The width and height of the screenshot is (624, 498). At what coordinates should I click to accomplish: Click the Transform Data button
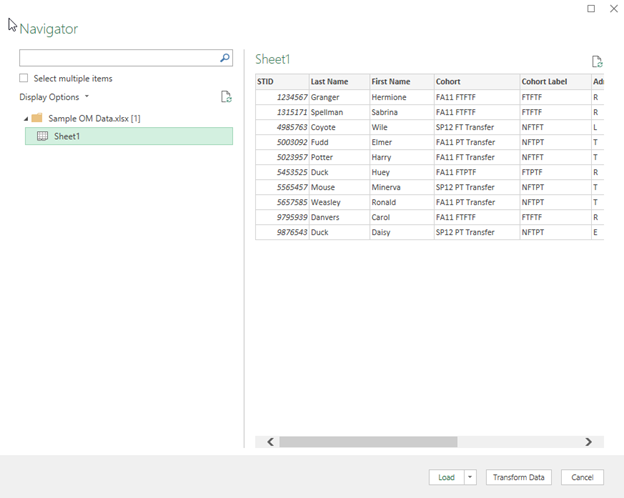tap(519, 477)
